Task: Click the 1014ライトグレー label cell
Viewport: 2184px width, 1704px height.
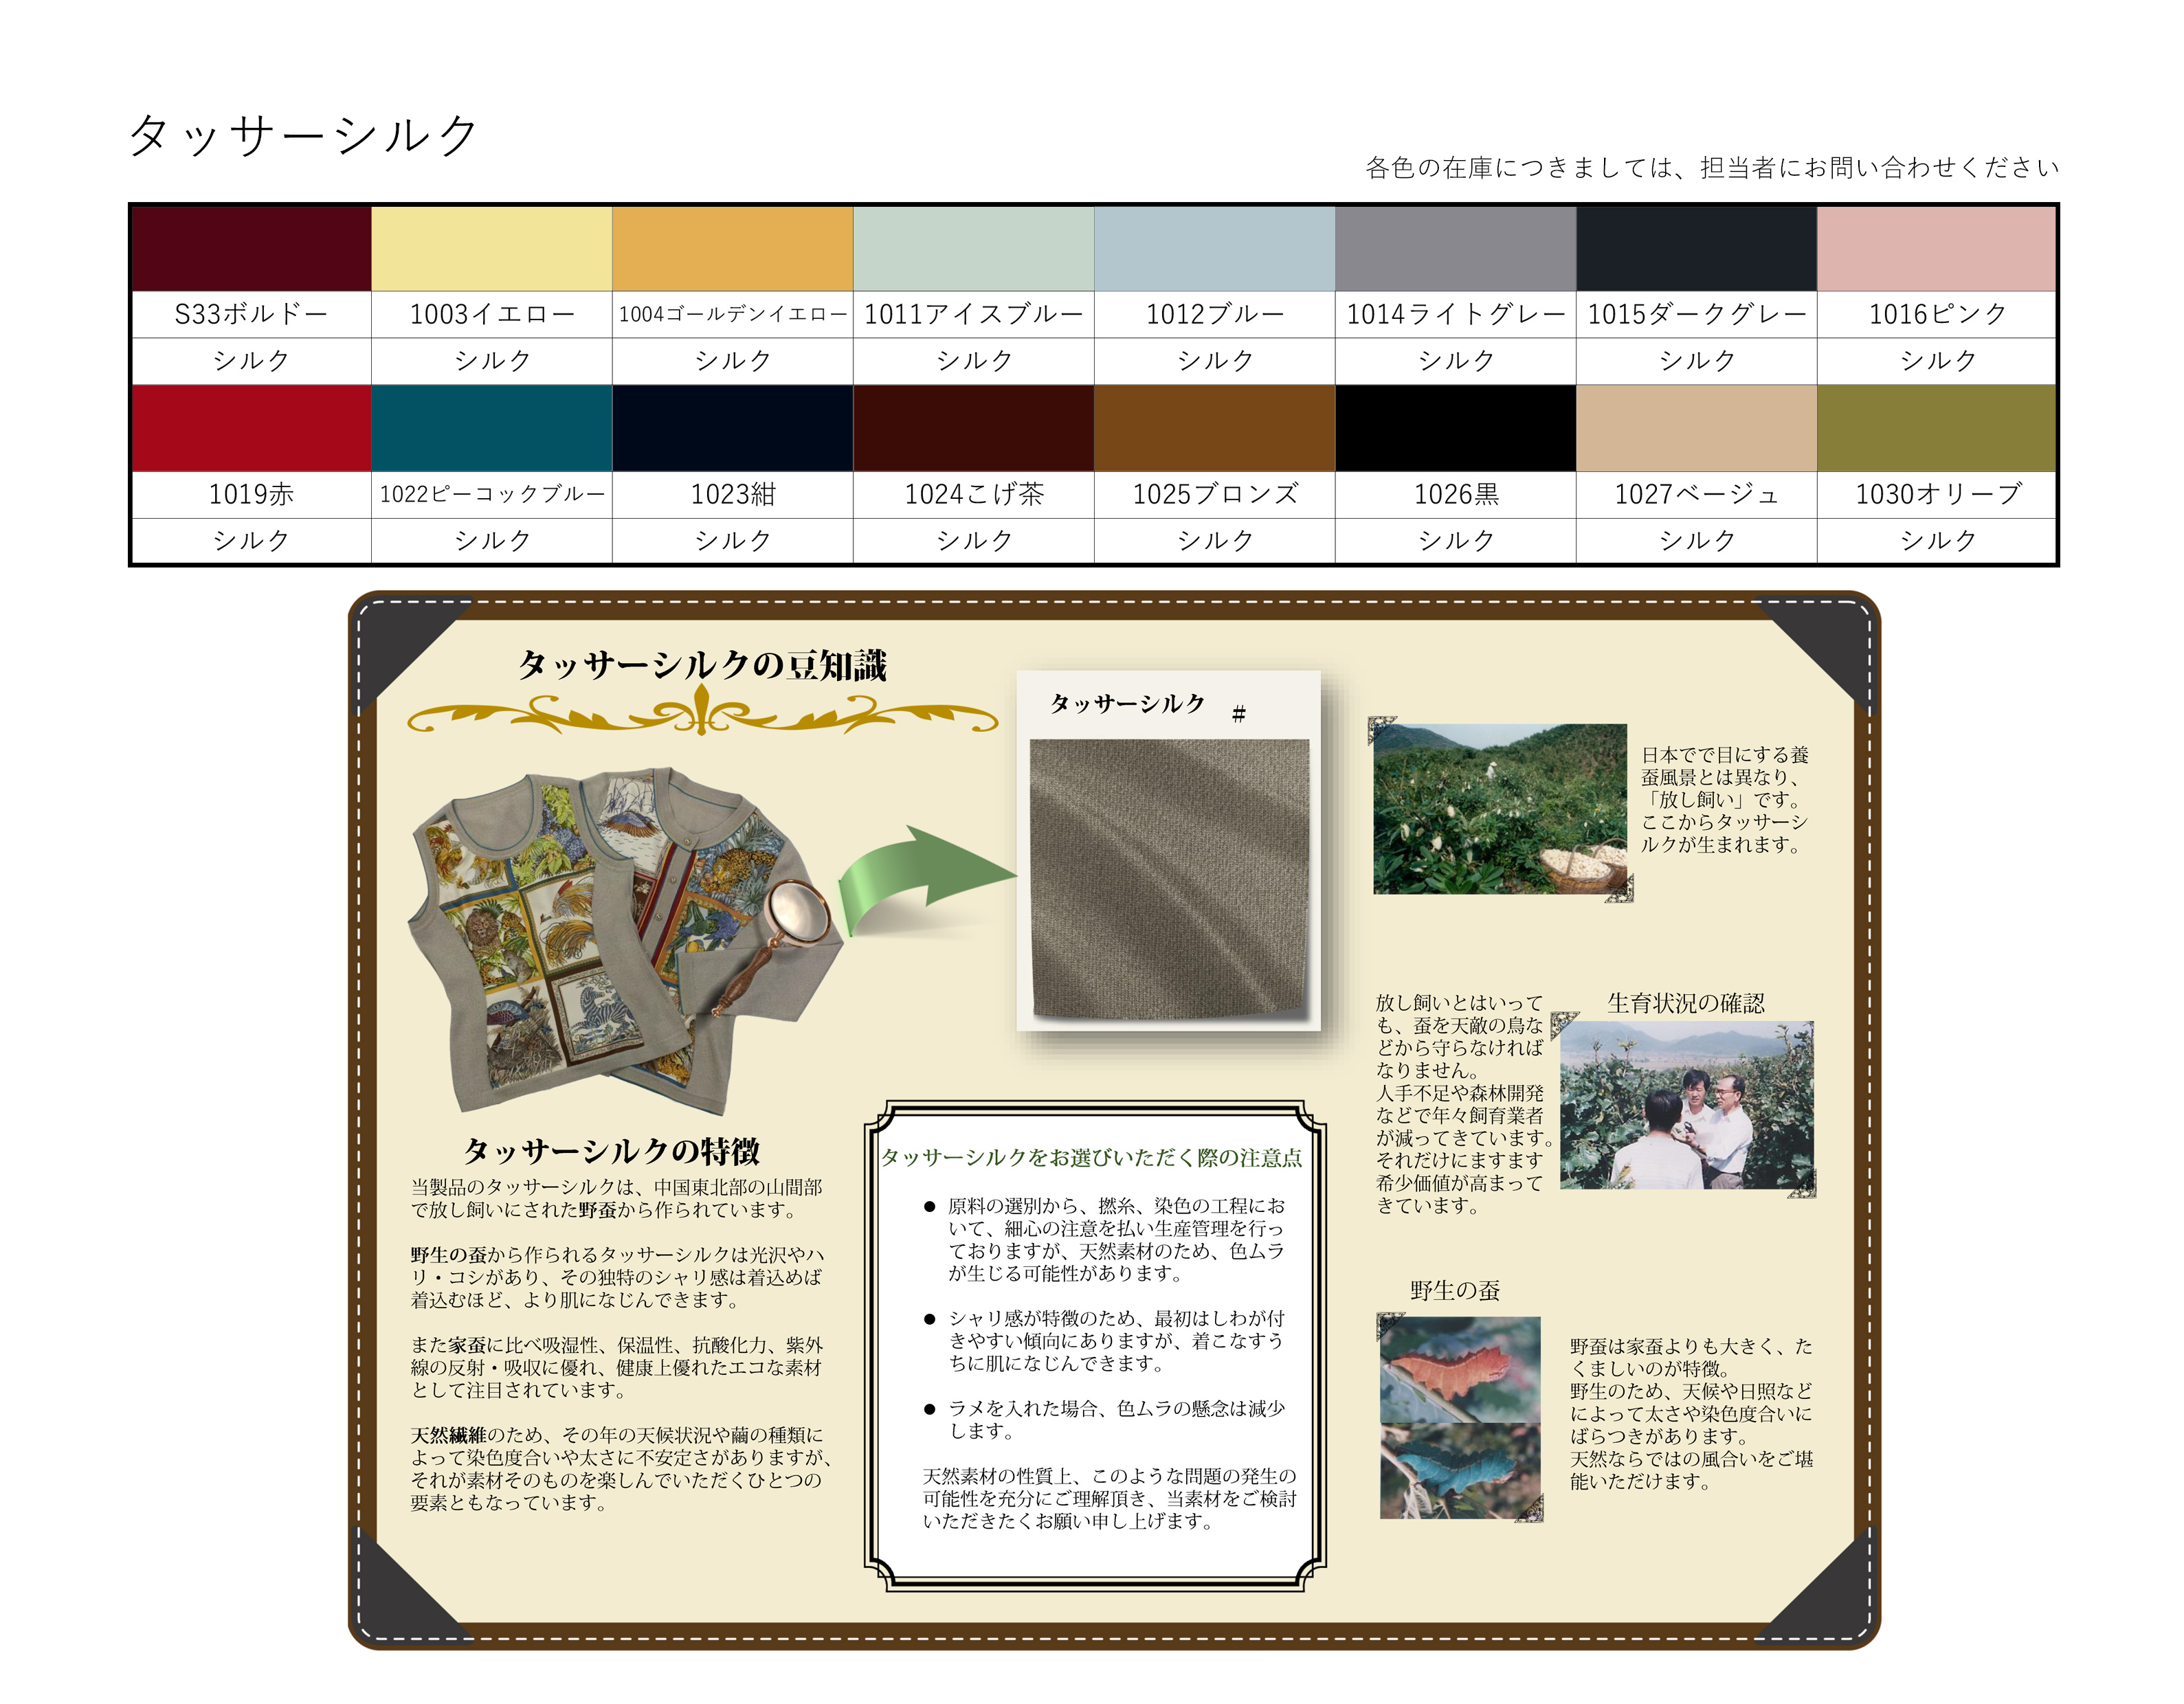Action: pos(1455,314)
